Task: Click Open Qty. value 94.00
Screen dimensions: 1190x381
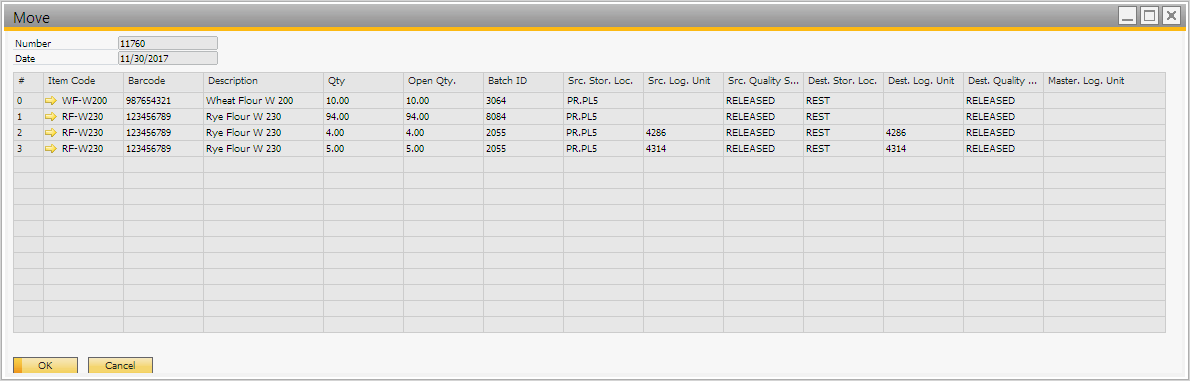Action: 443,117
